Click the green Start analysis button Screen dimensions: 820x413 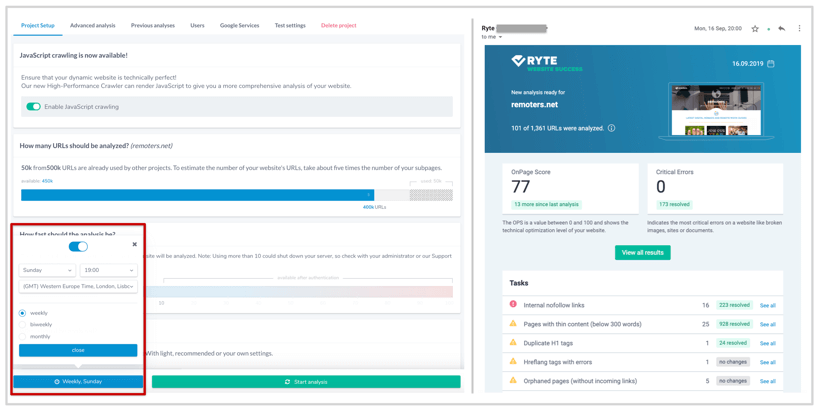pyautogui.click(x=306, y=382)
